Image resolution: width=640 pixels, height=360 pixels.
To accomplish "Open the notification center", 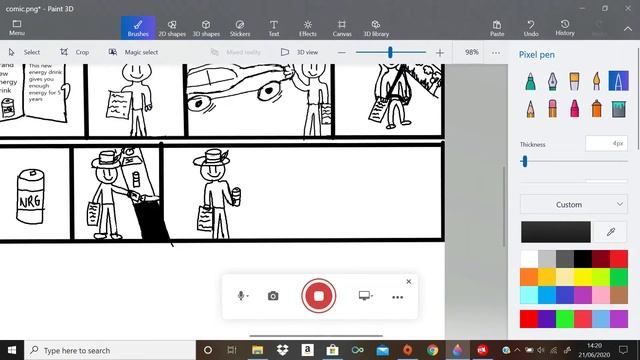I will pyautogui.click(x=623, y=350).
